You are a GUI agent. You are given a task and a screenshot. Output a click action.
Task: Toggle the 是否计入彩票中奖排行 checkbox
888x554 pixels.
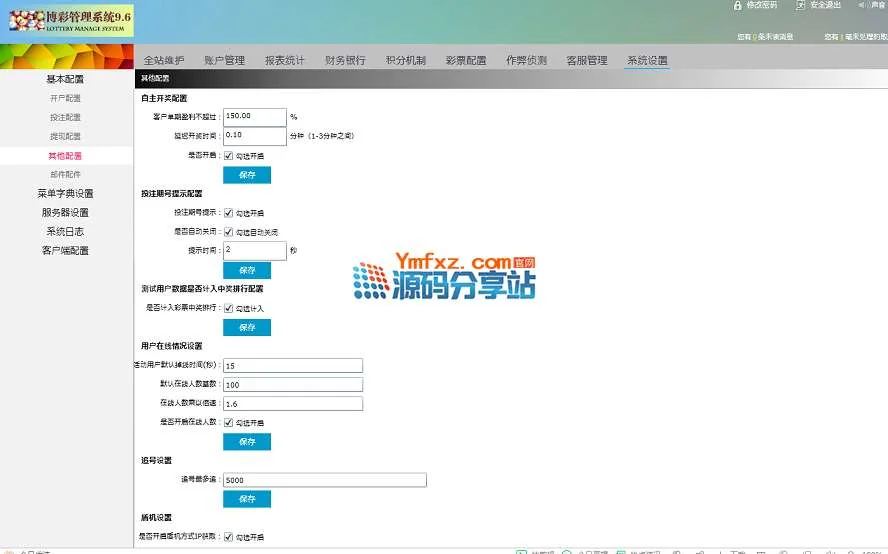tap(229, 308)
